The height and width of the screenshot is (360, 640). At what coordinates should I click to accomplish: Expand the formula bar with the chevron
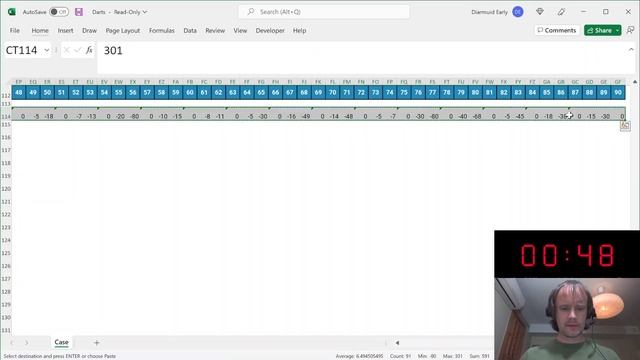click(631, 49)
